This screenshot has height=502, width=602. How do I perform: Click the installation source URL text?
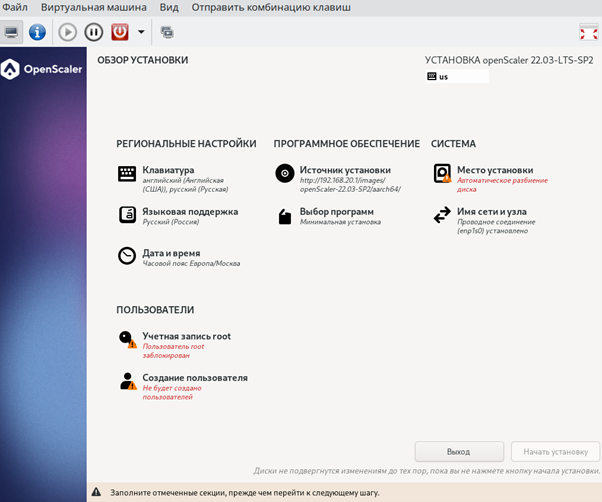coord(350,185)
